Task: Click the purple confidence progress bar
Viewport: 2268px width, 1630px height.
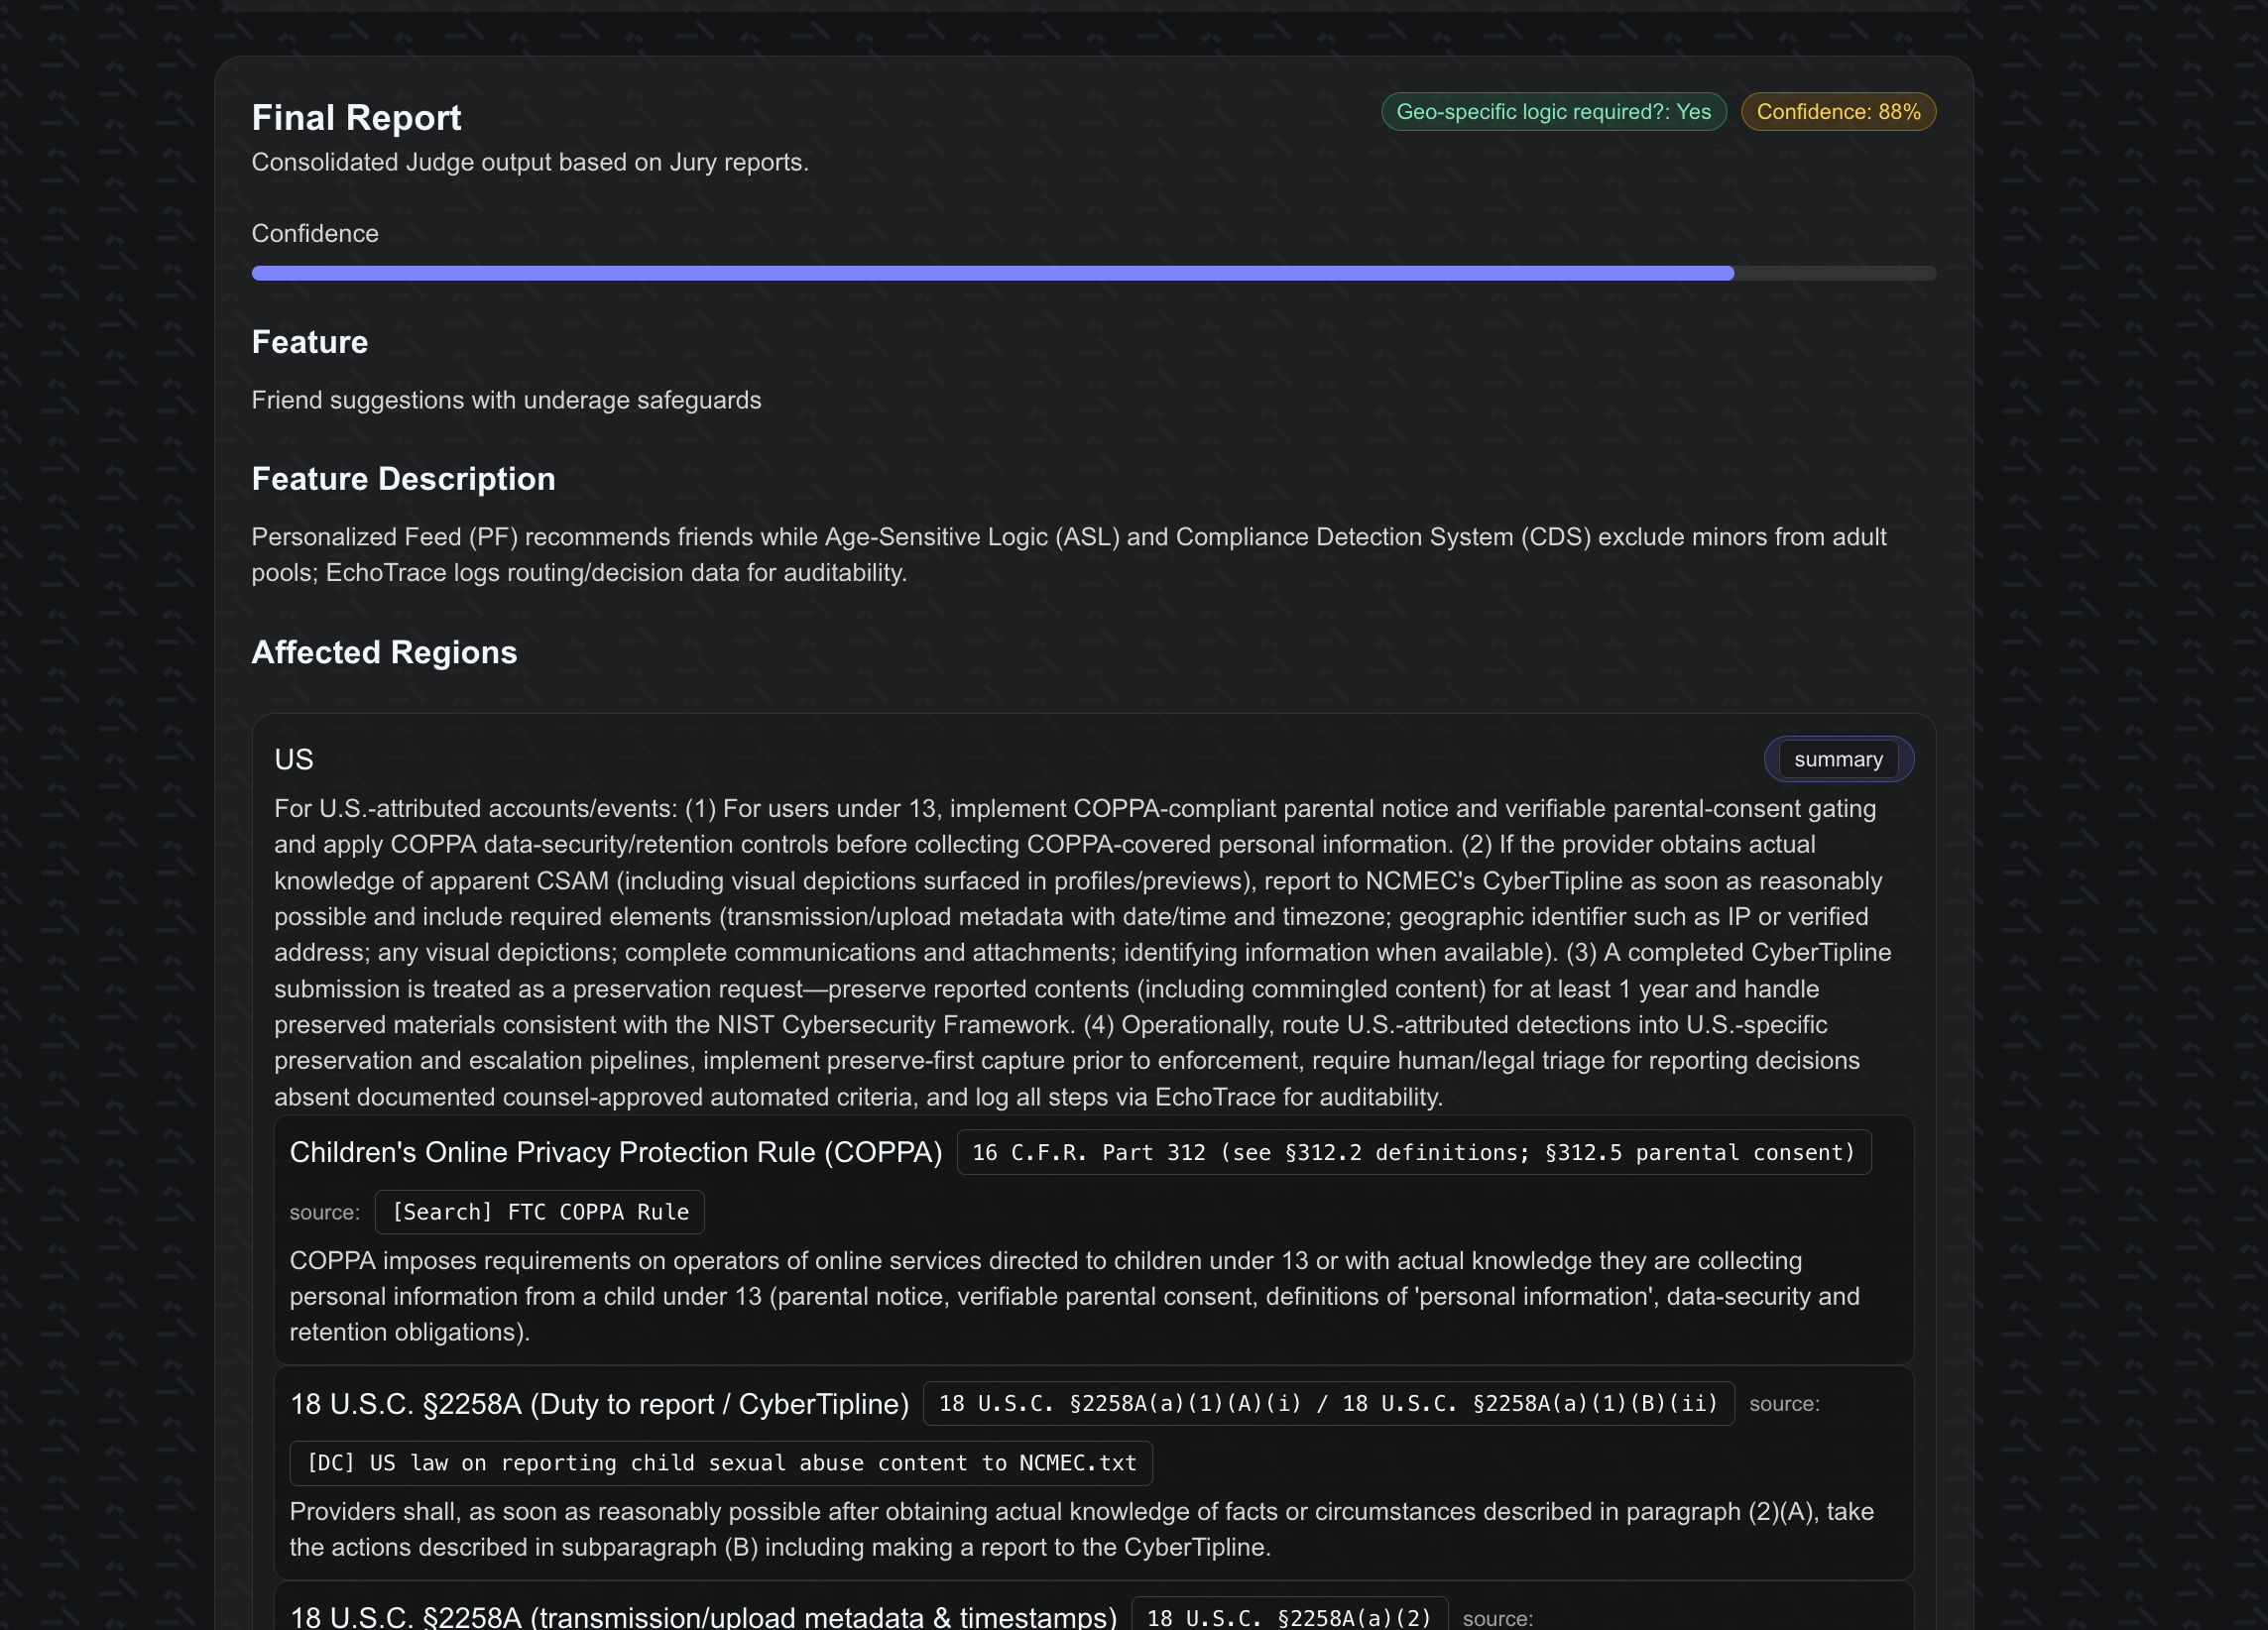Action: (x=992, y=273)
